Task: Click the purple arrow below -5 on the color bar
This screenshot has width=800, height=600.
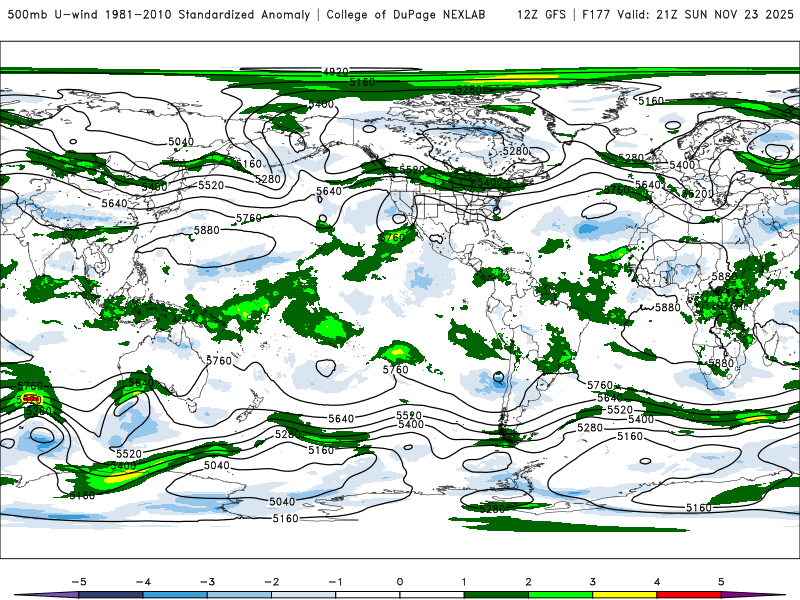Action: 48,595
